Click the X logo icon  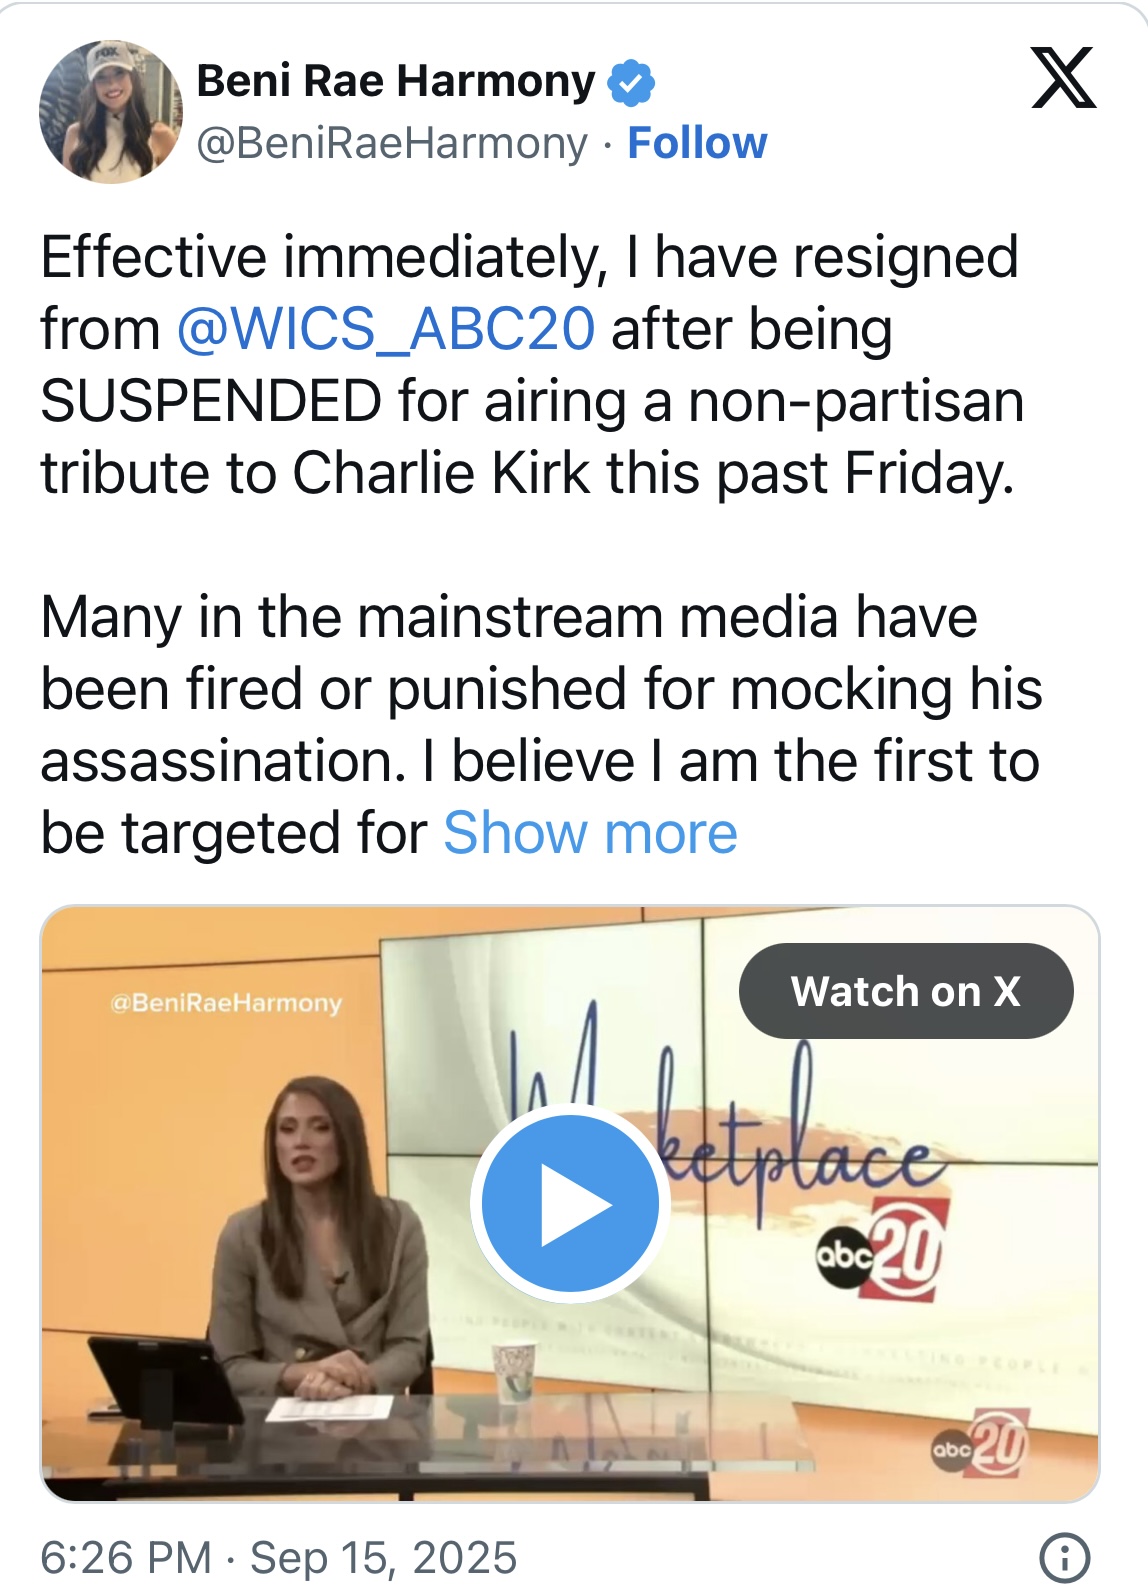pos(1064,77)
